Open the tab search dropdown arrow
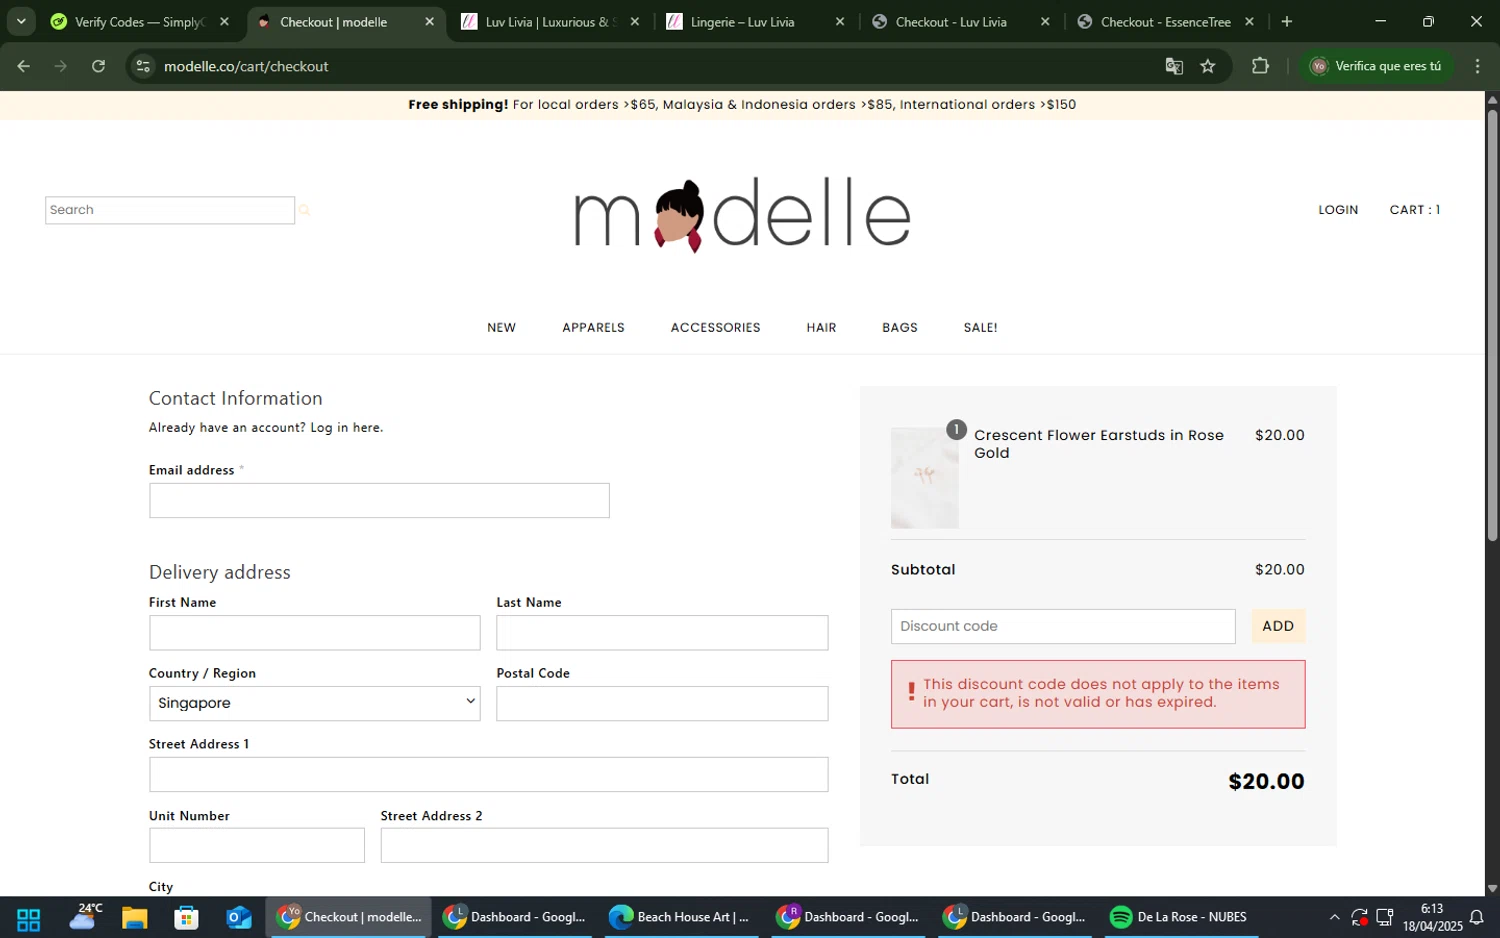Screen dimensions: 1500x938 pyautogui.click(x=21, y=21)
